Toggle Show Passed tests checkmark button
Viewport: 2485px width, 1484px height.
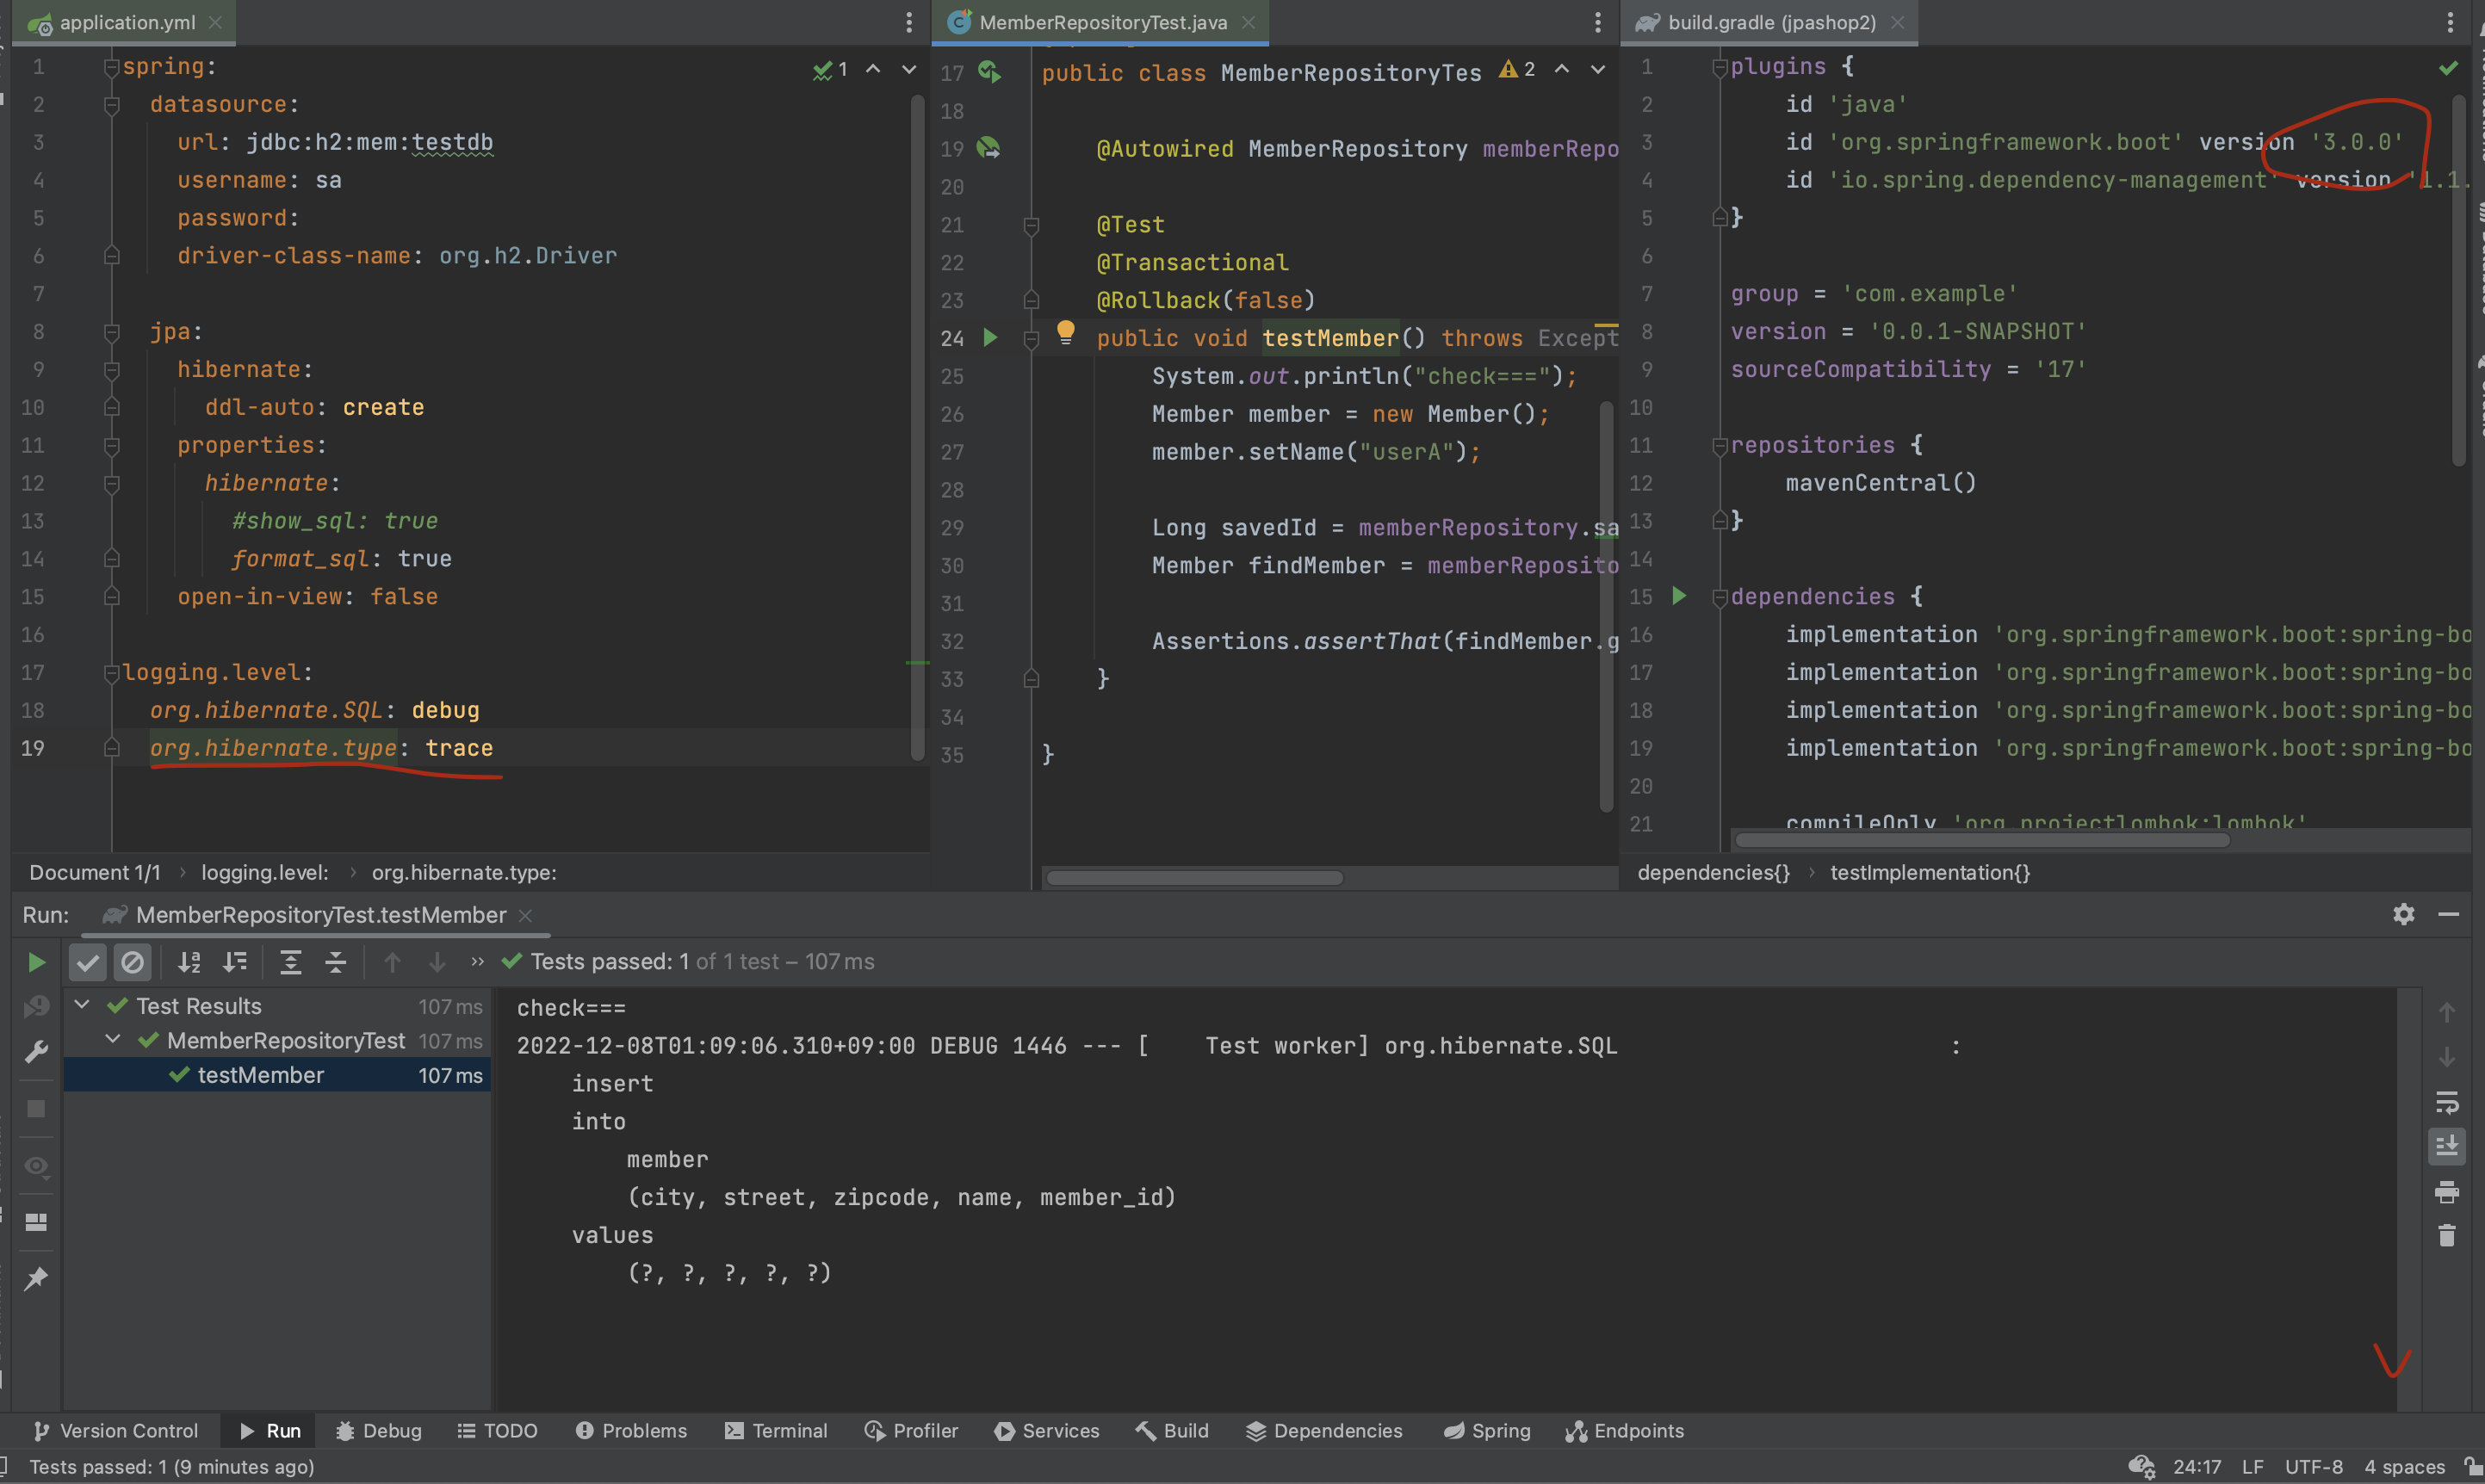(88, 962)
